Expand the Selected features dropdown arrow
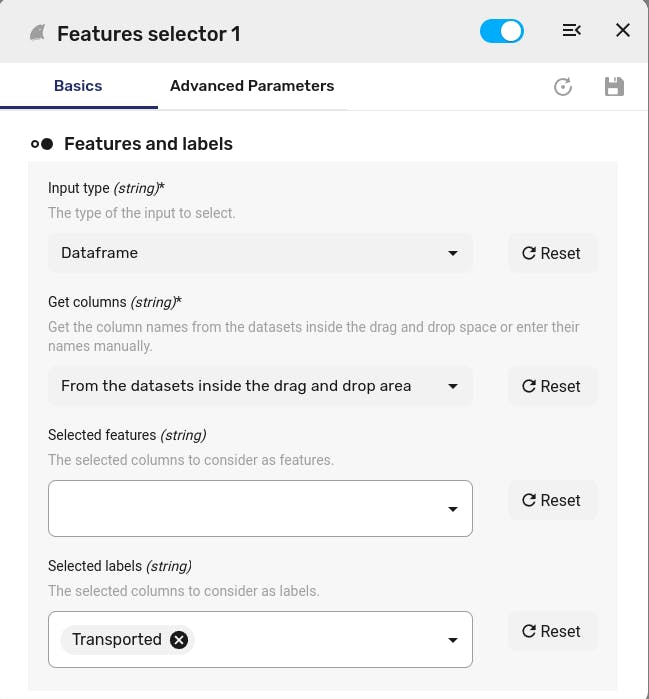The image size is (649, 699). pyautogui.click(x=453, y=509)
